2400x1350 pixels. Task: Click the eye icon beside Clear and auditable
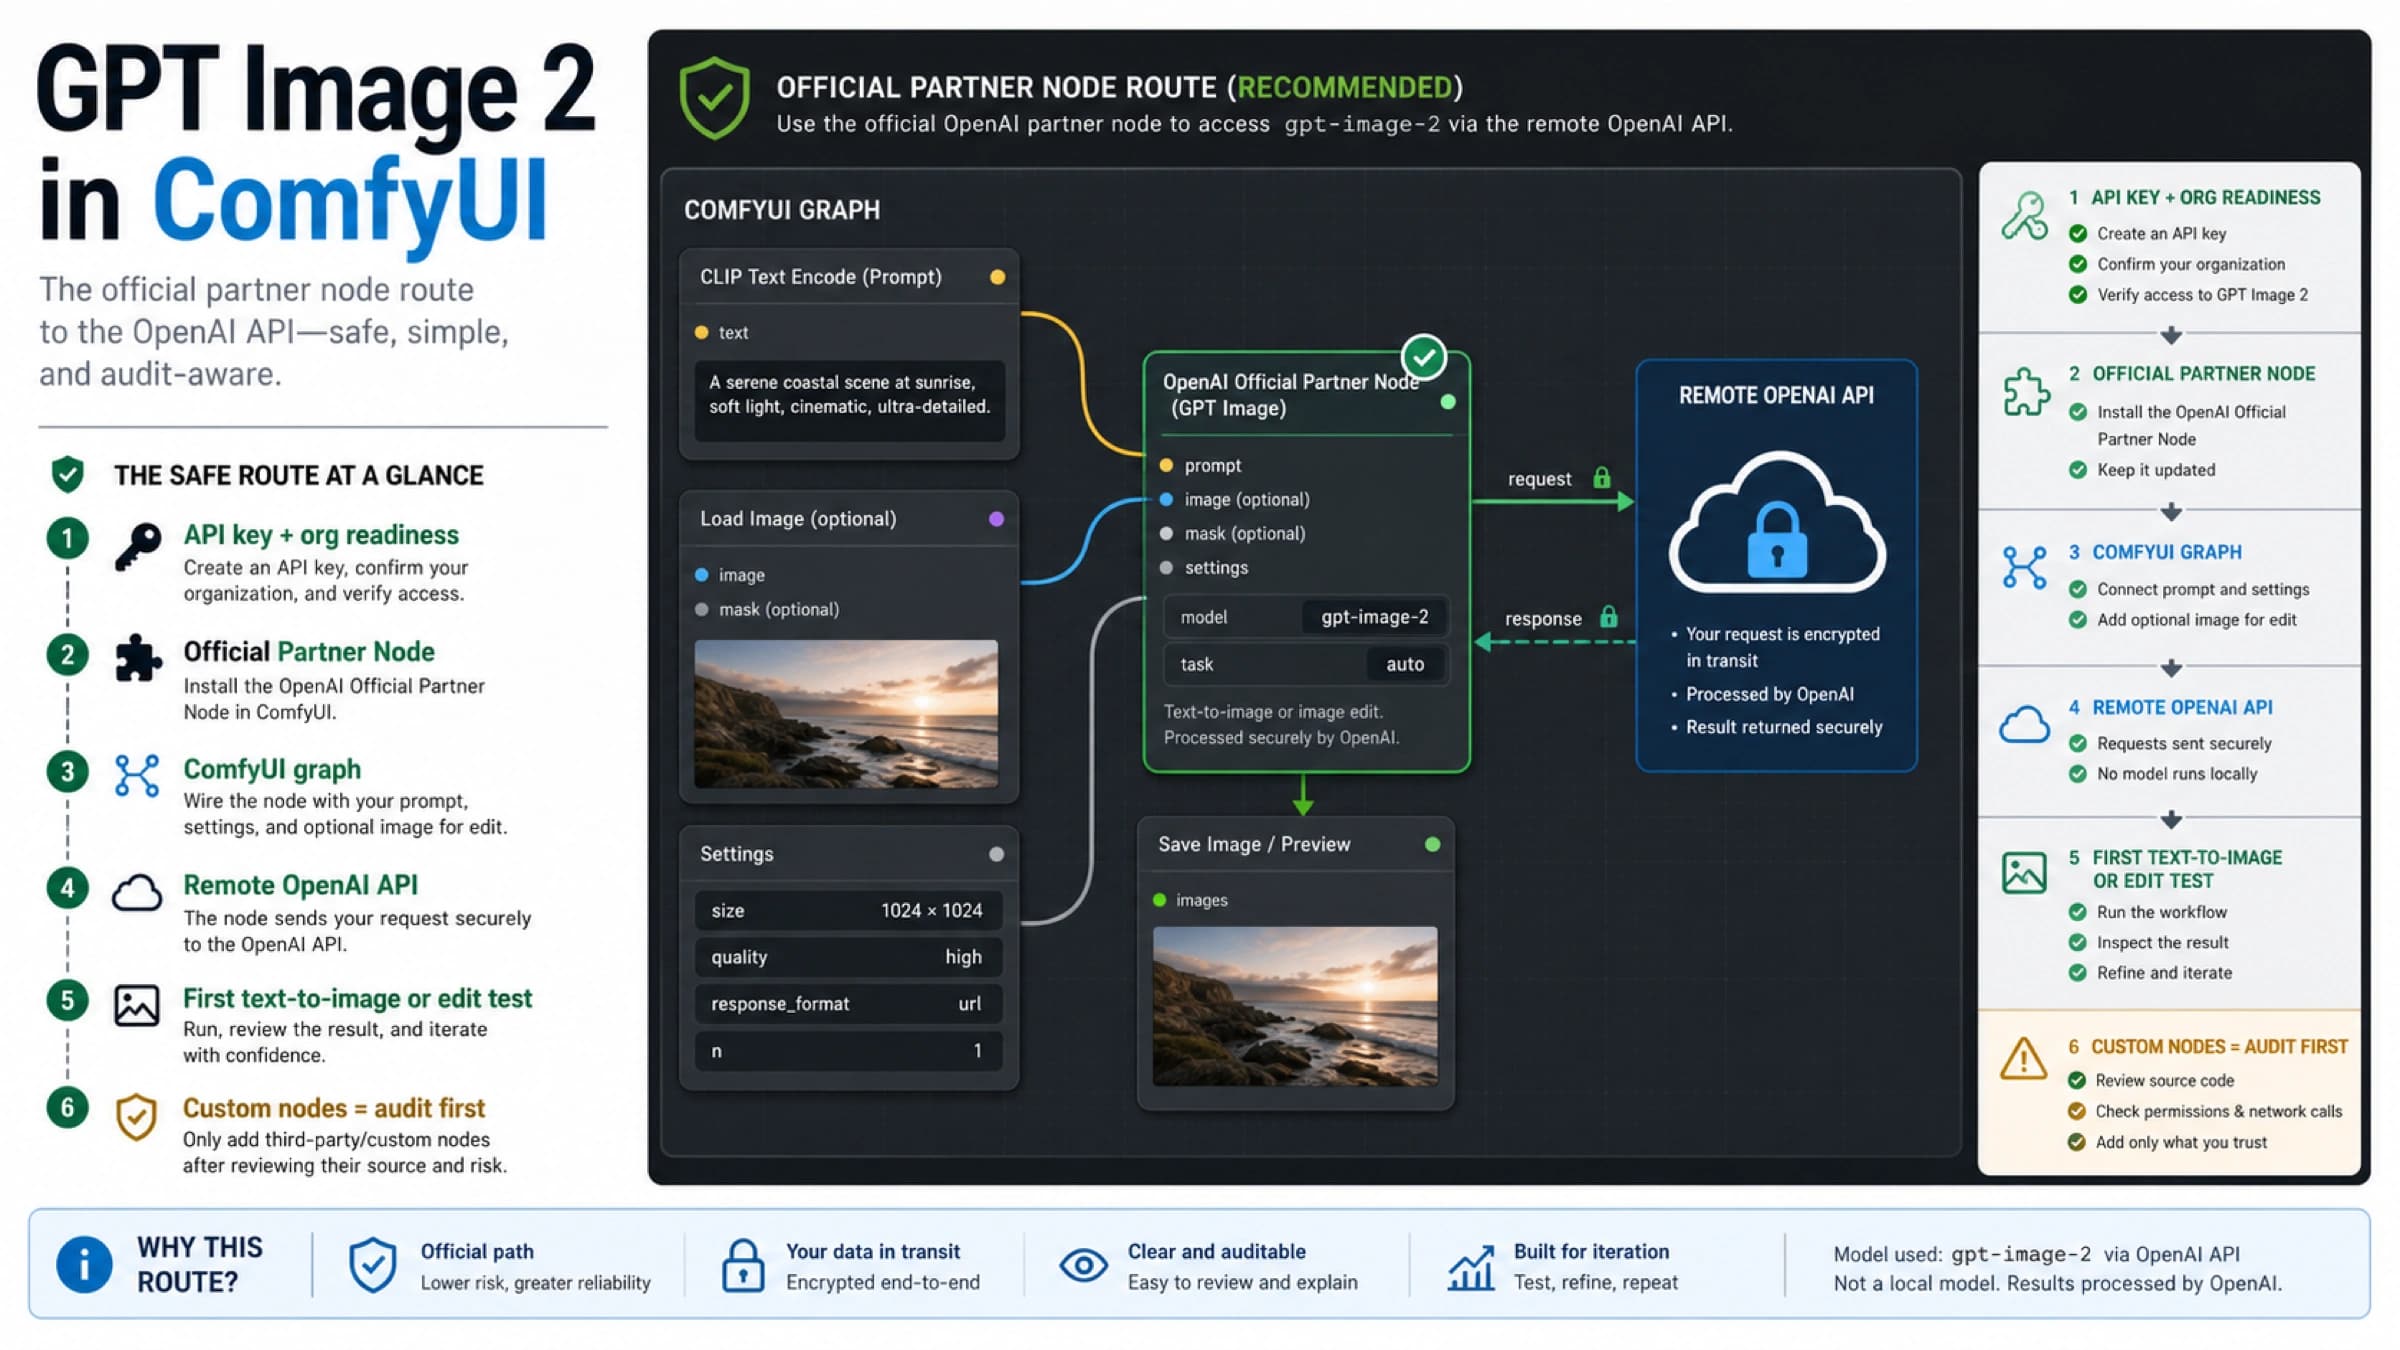[x=1083, y=1265]
